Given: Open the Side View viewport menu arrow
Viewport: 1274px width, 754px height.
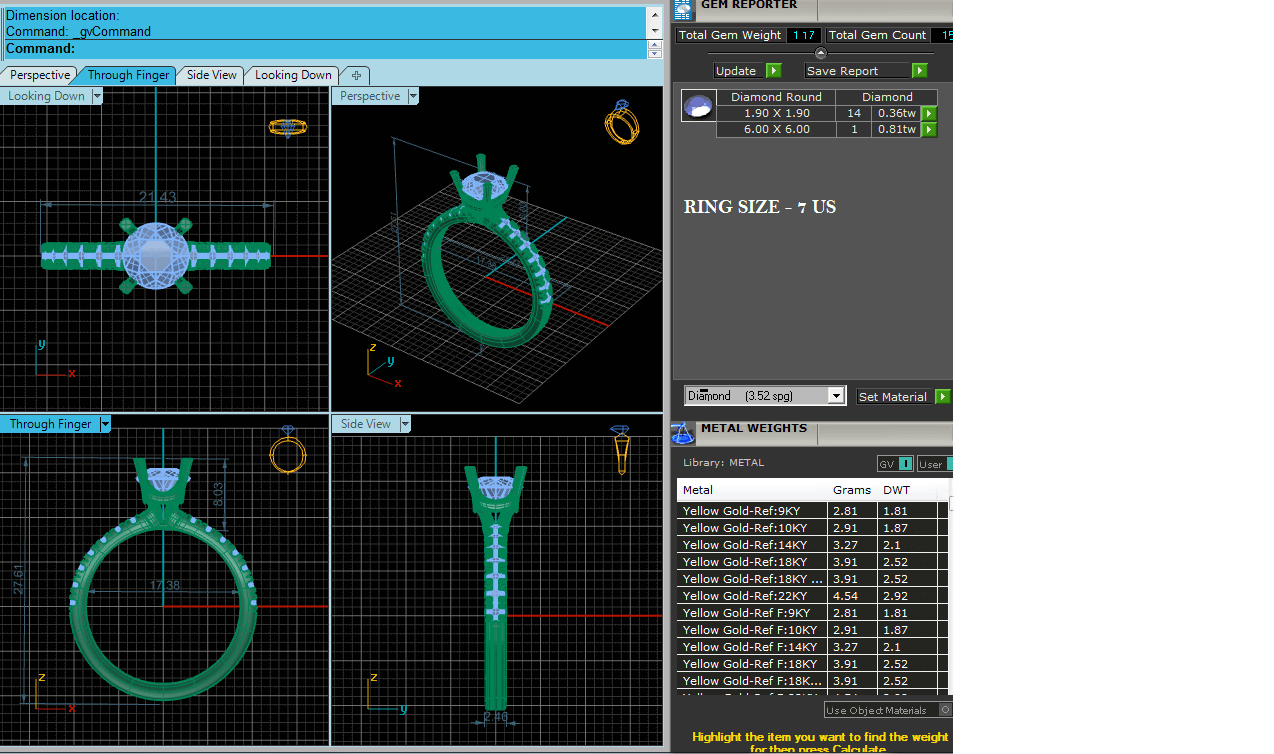Looking at the screenshot, I should tap(405, 424).
